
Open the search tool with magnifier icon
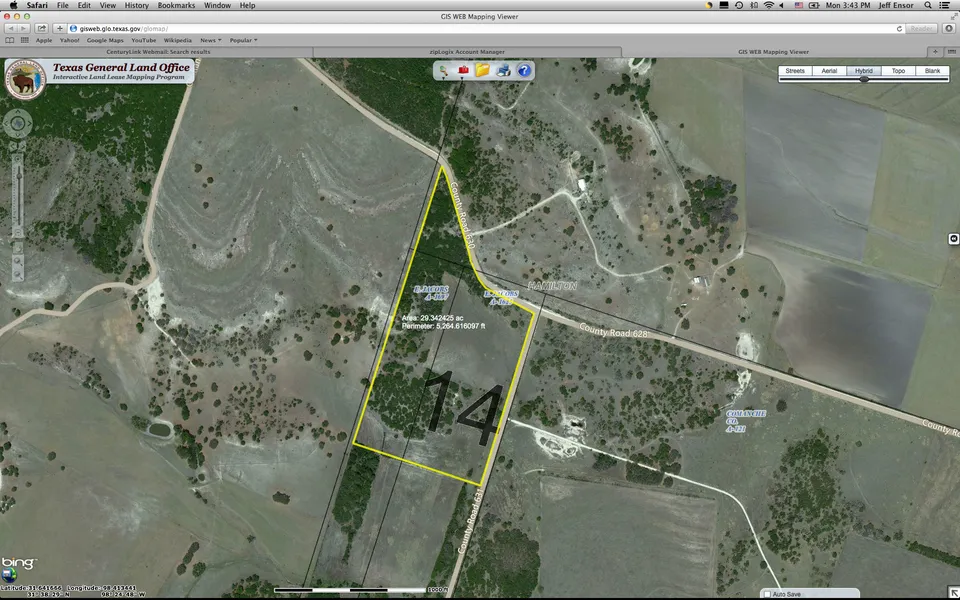(443, 70)
